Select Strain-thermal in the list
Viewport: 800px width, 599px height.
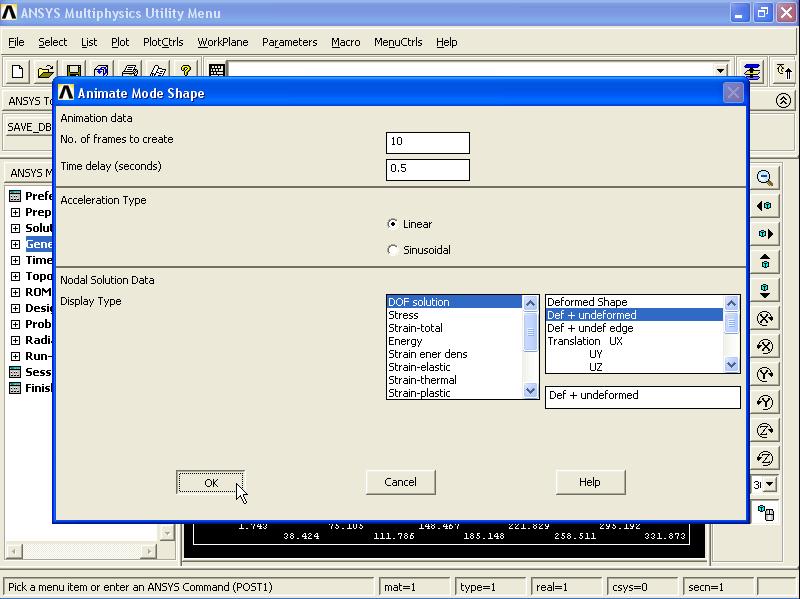pyautogui.click(x=455, y=380)
